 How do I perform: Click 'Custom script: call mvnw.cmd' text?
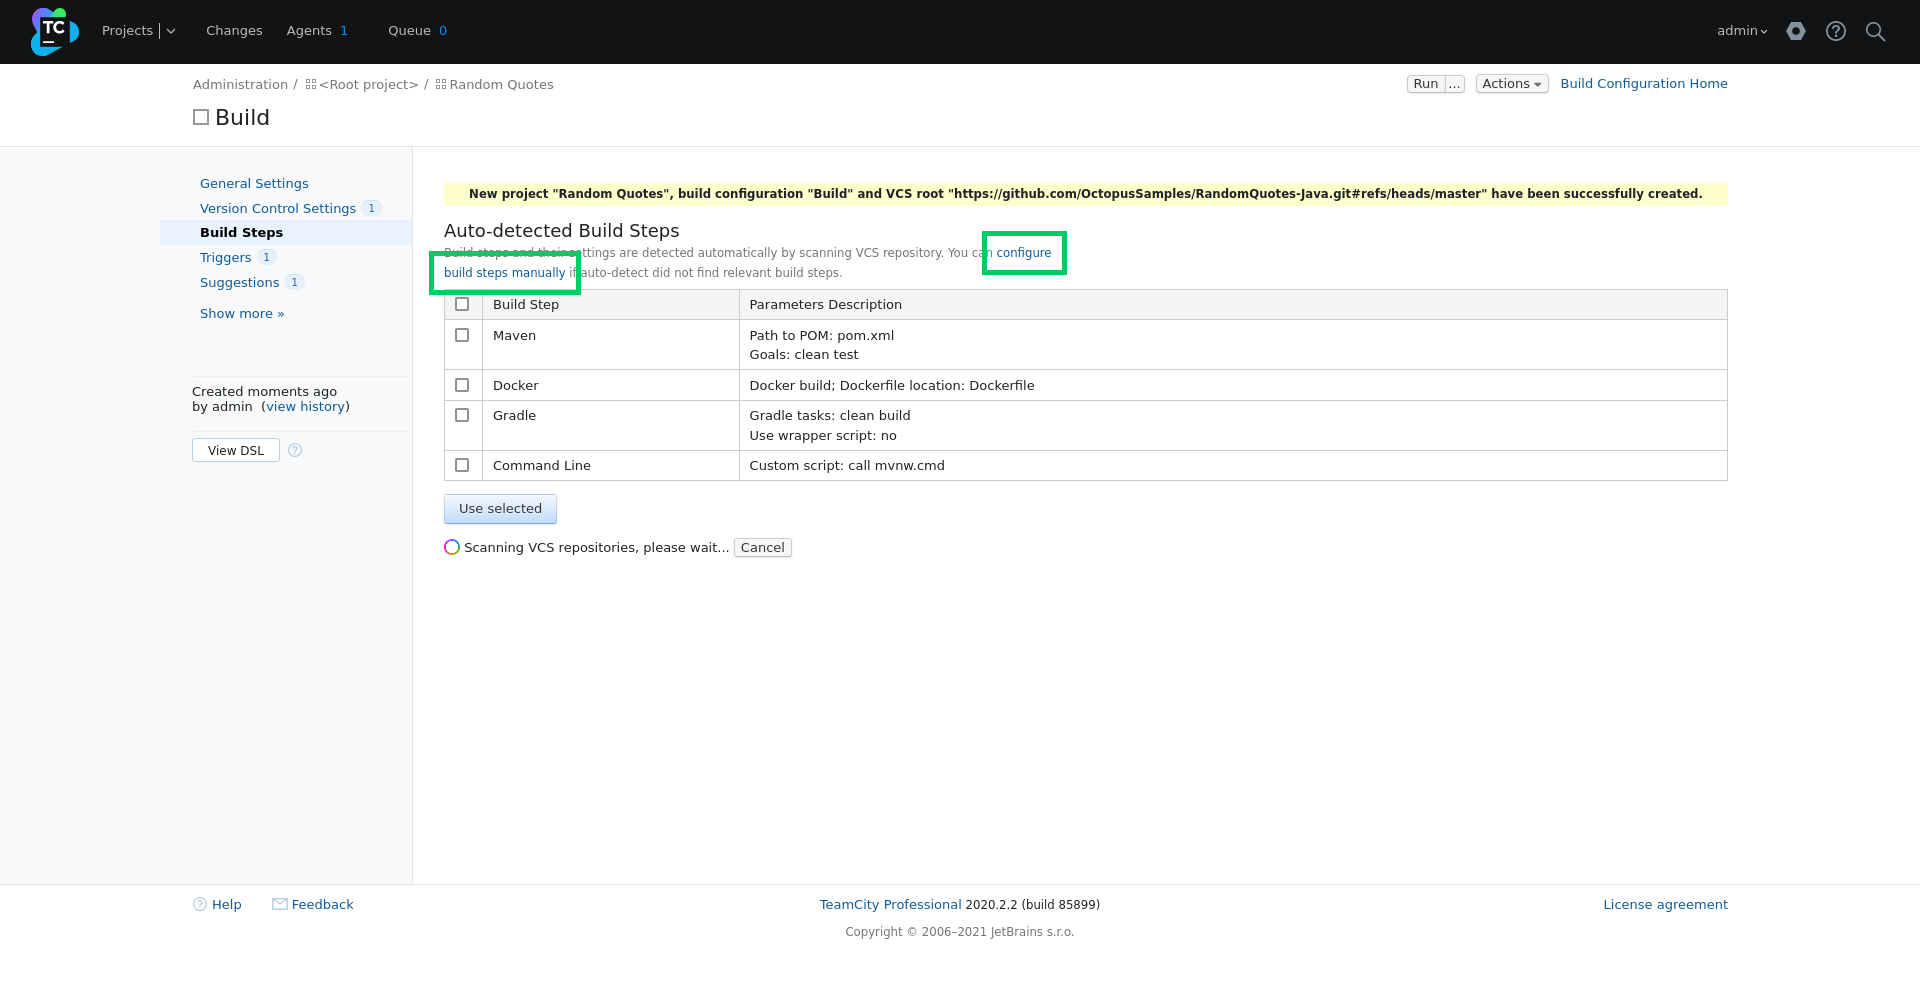[x=846, y=466]
